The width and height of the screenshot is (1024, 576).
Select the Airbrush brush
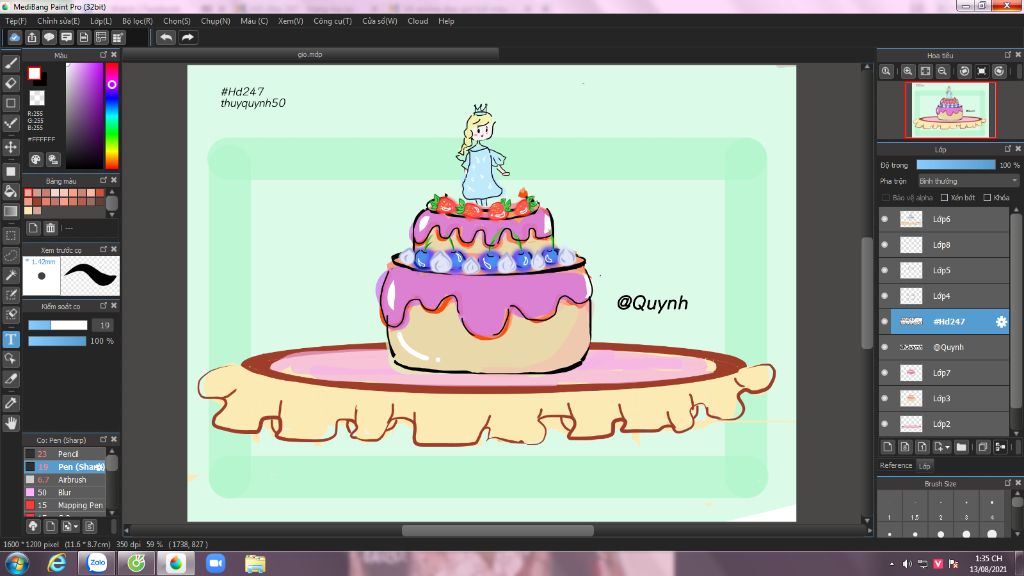(x=65, y=479)
